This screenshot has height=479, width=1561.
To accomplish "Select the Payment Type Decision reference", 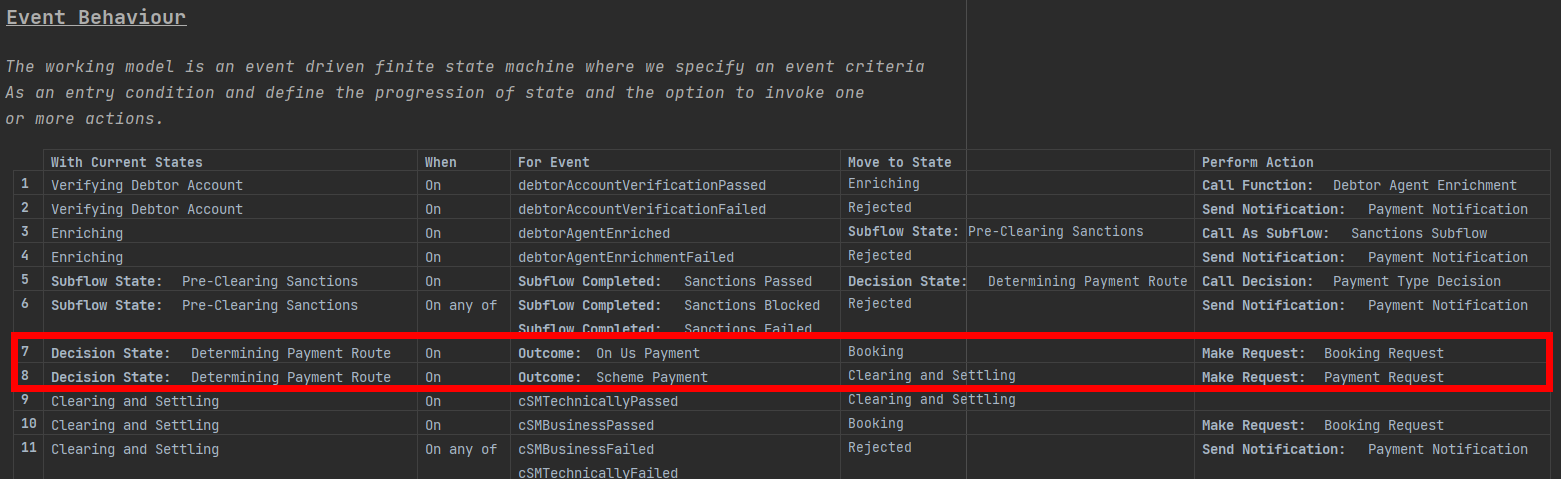I will point(1416,281).
